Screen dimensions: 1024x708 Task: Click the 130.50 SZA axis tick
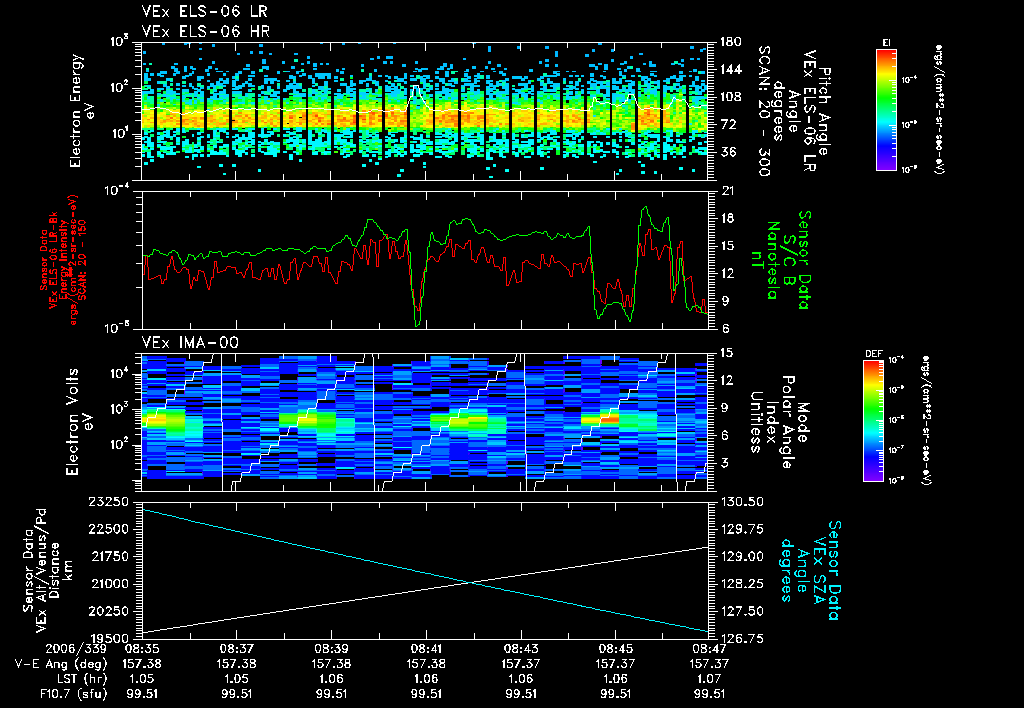click(x=743, y=502)
